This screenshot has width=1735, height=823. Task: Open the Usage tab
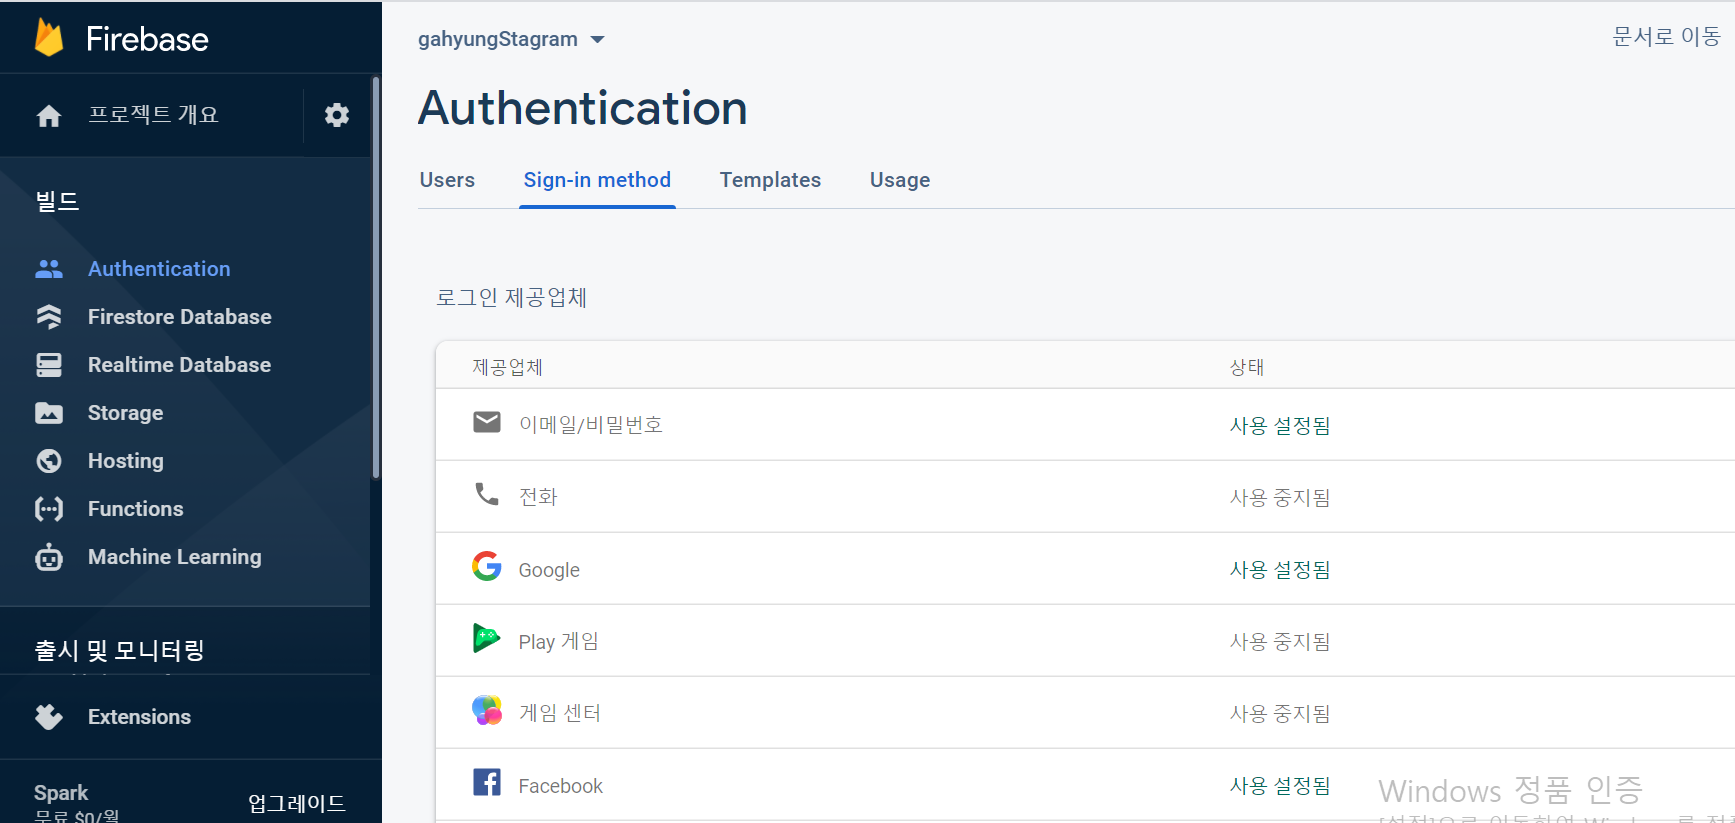tap(900, 180)
